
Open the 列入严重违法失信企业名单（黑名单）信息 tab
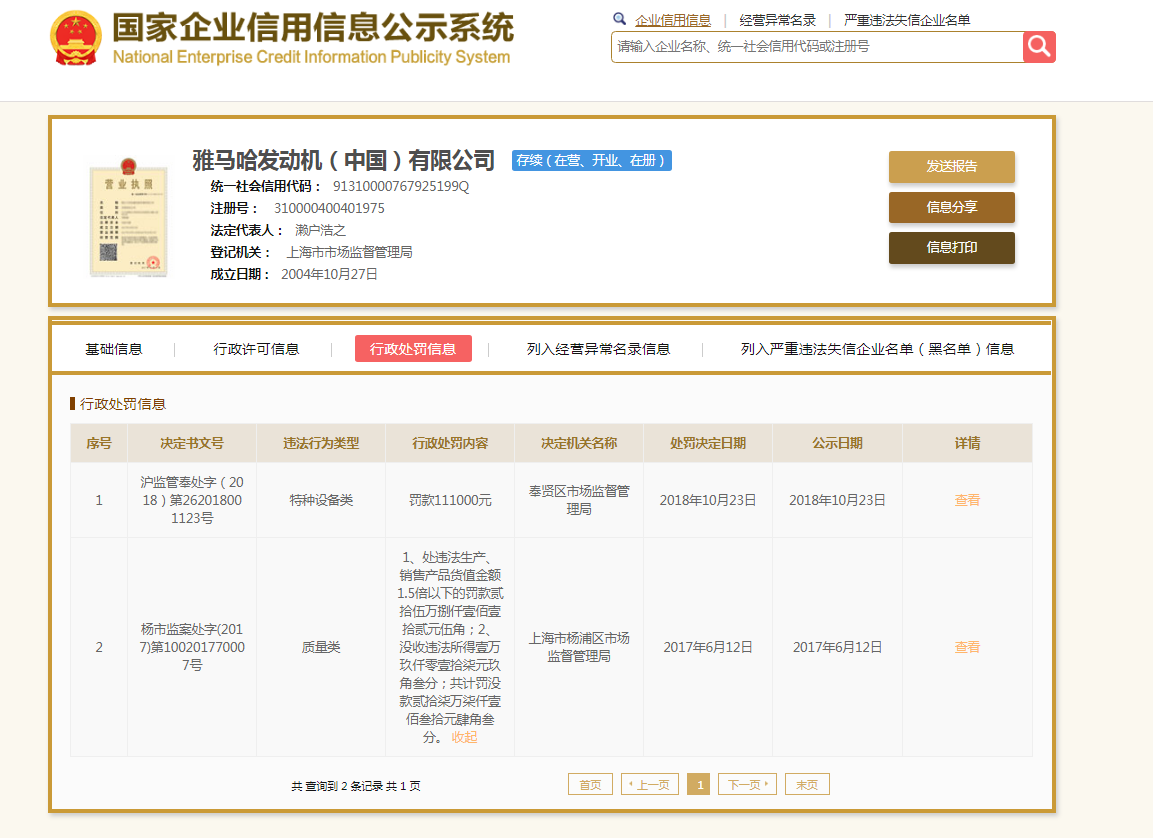(877, 349)
